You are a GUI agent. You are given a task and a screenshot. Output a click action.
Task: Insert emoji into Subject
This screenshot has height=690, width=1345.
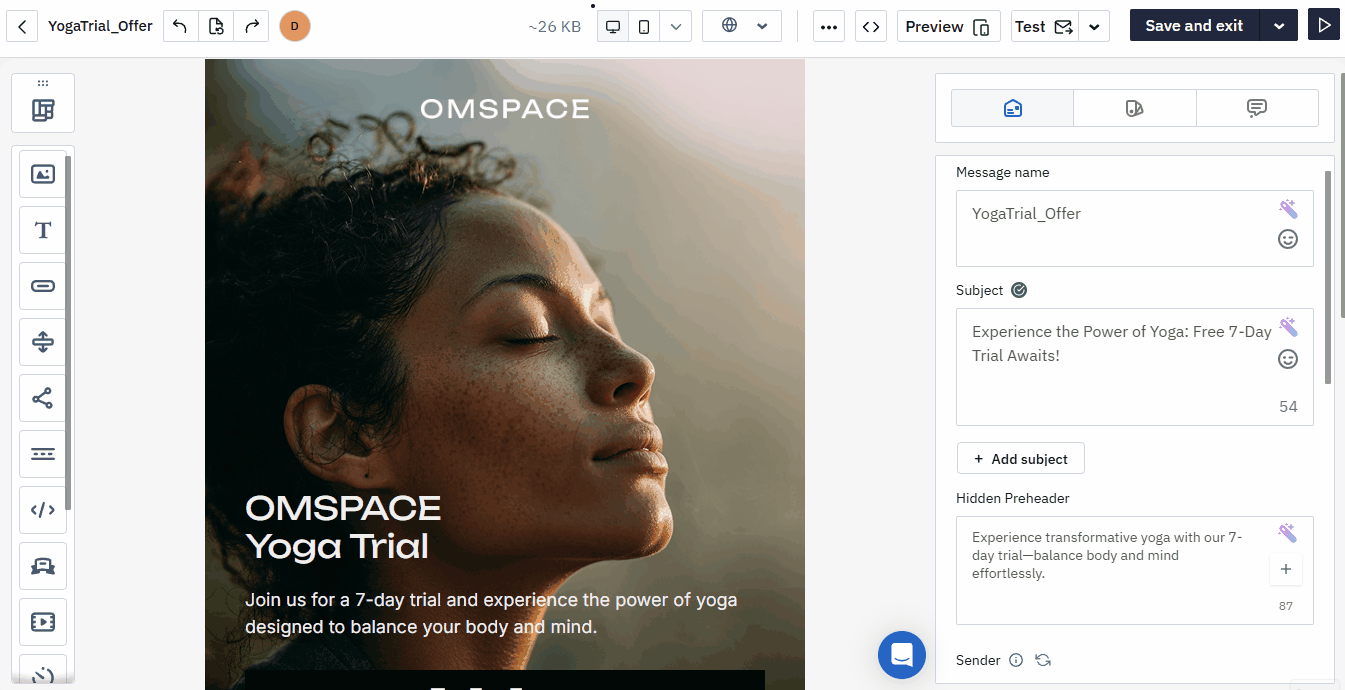coord(1288,358)
